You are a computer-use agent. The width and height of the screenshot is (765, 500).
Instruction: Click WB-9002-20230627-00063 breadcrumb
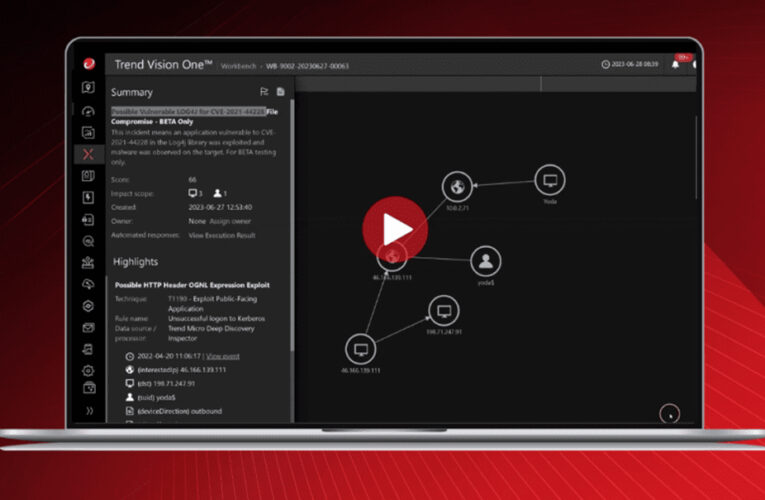307,66
